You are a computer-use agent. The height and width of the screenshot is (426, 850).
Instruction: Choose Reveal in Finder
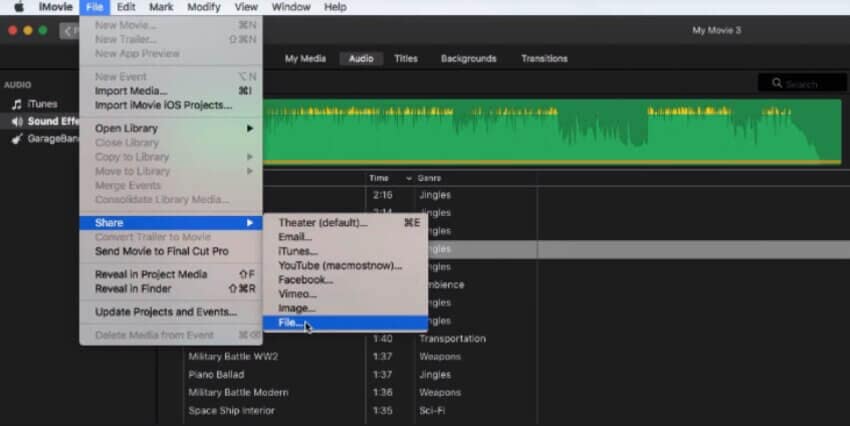point(171,289)
